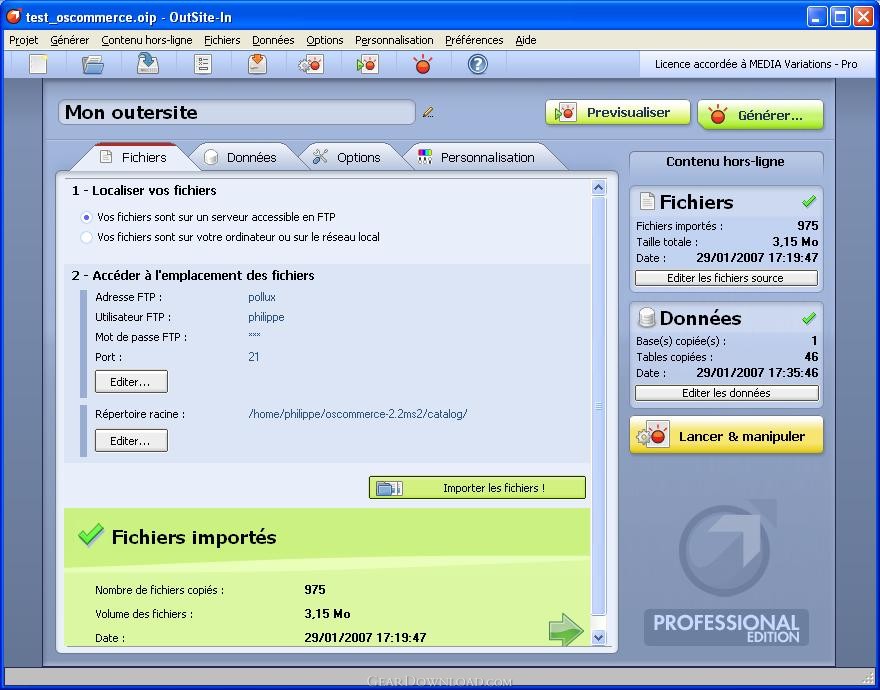Select local computer files radio option
Screen dimensions: 880x690
coord(86,237)
